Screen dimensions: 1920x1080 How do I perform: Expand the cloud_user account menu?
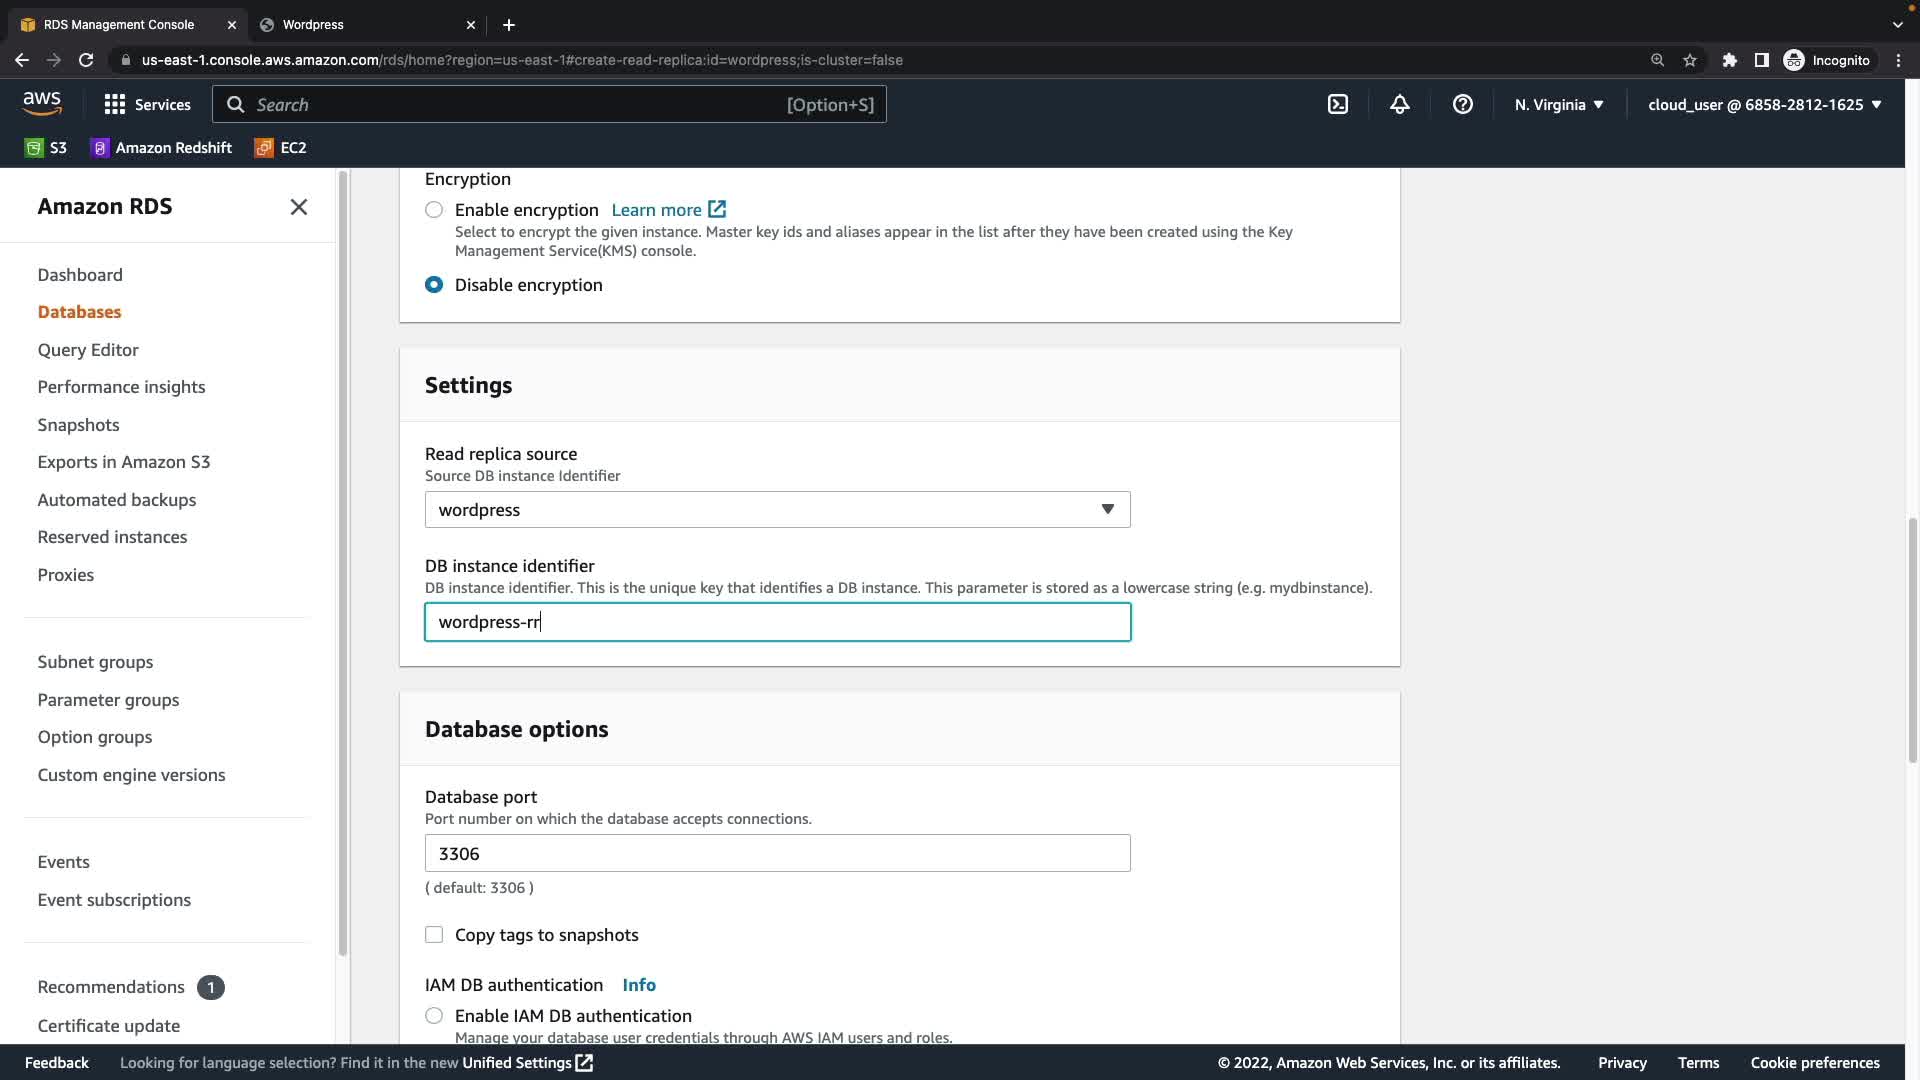click(x=1764, y=104)
